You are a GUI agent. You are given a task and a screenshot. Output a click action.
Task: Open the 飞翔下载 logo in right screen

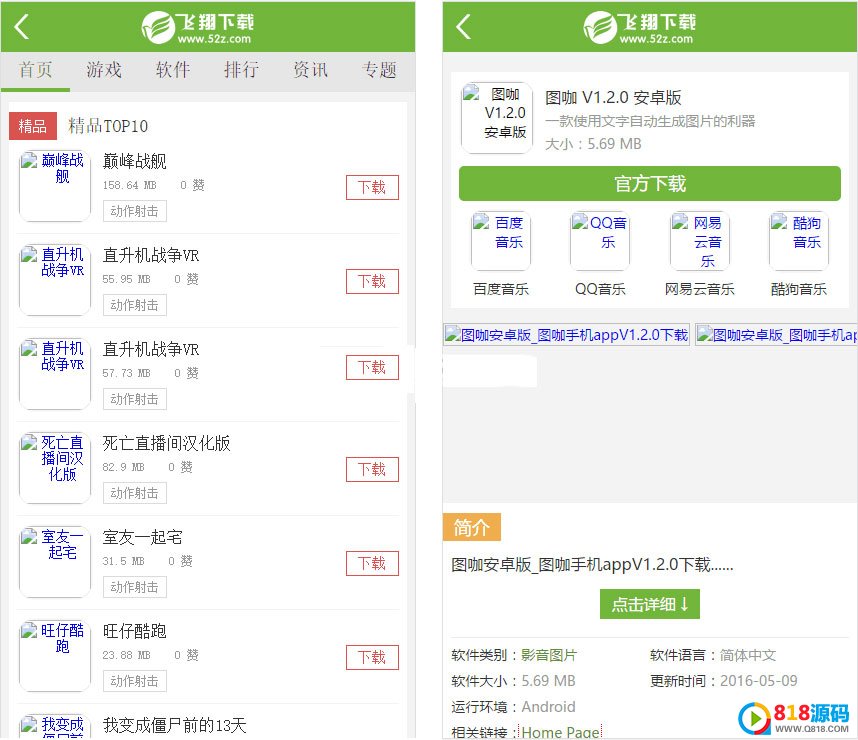(639, 27)
